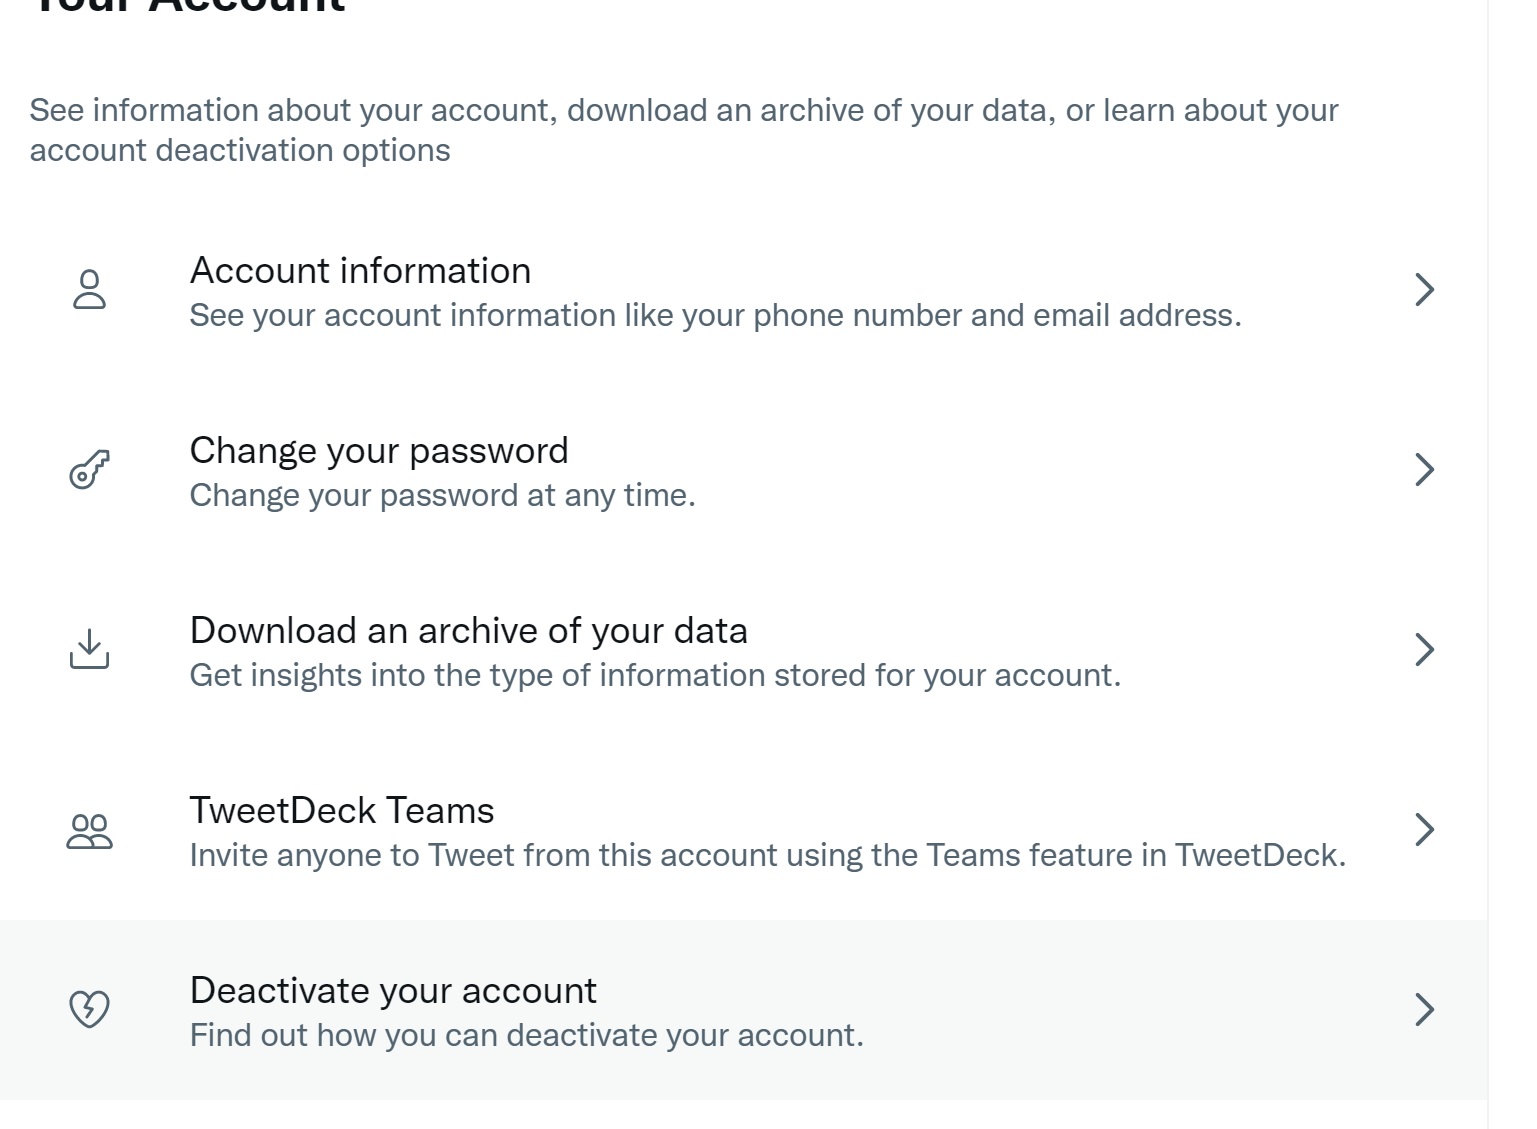Click the key icon for password change
1537x1129 pixels.
[x=89, y=470]
